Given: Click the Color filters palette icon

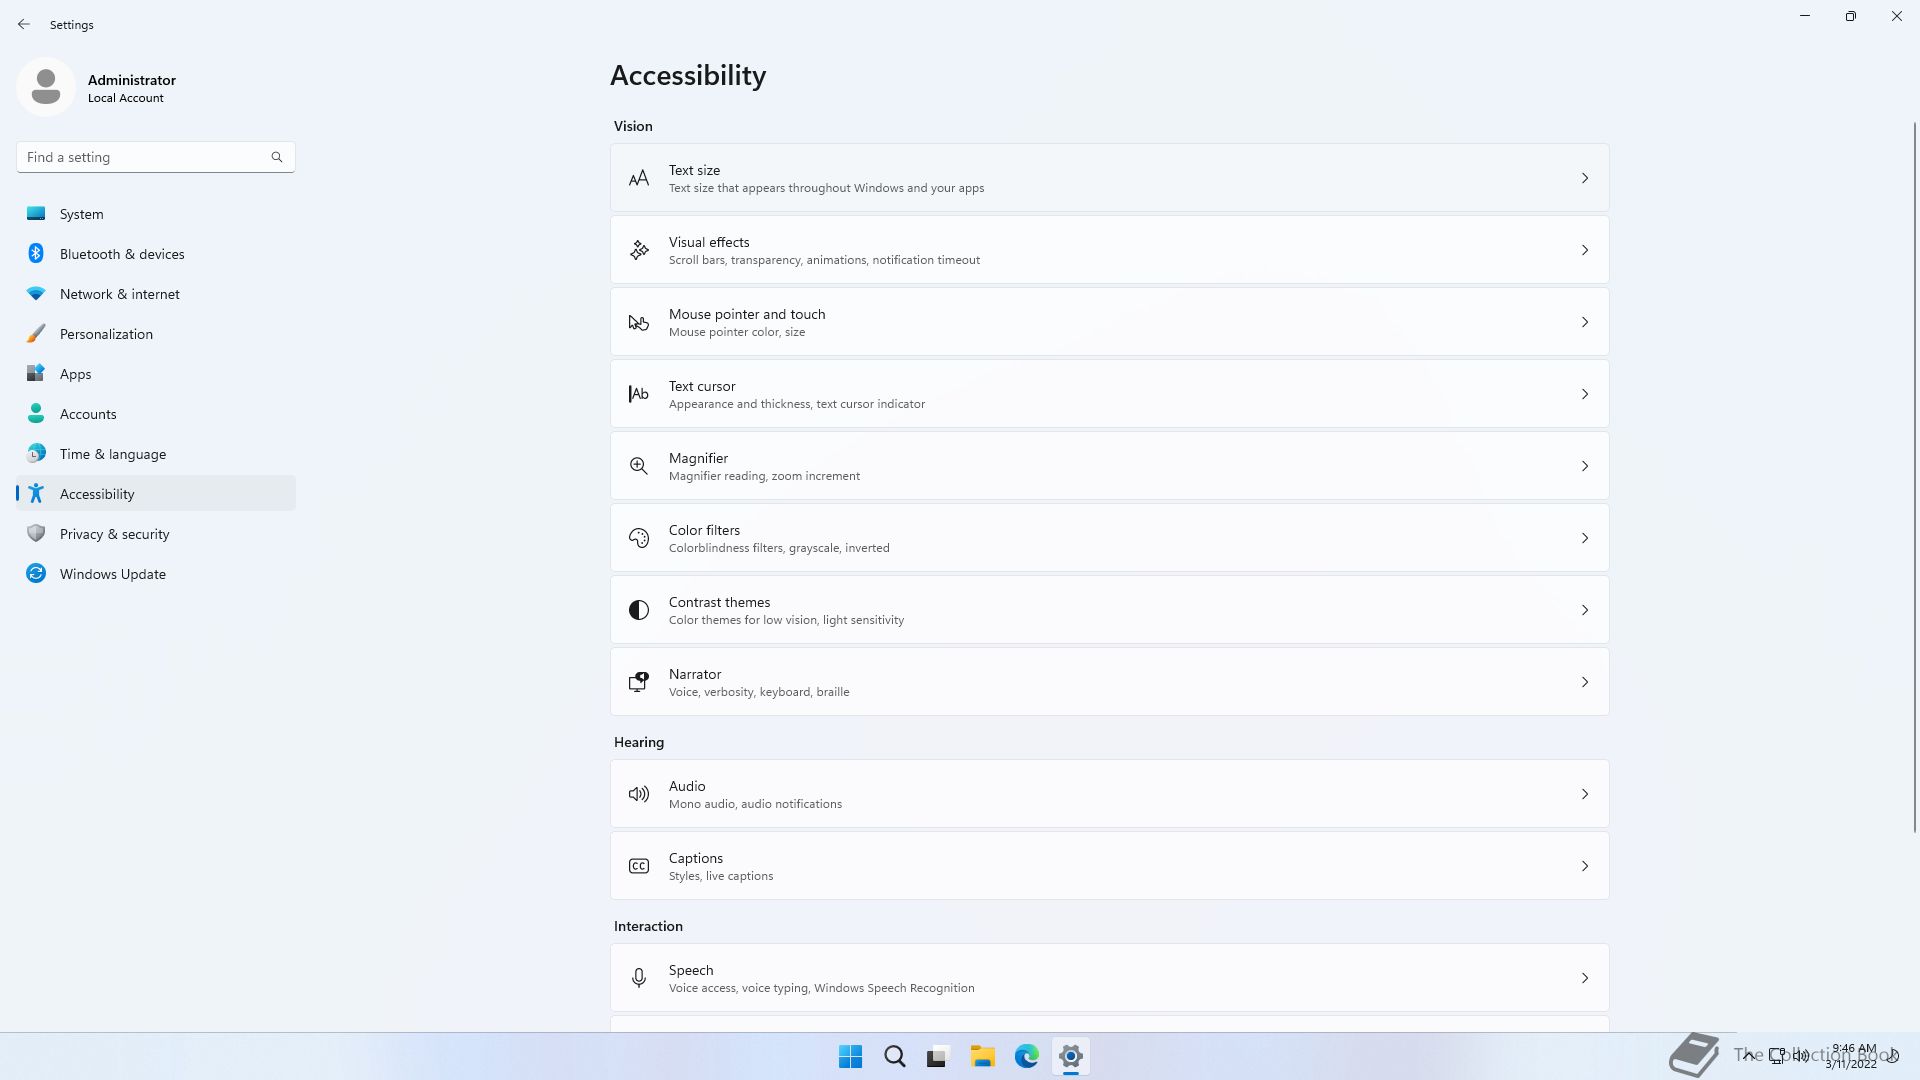Looking at the screenshot, I should (639, 538).
